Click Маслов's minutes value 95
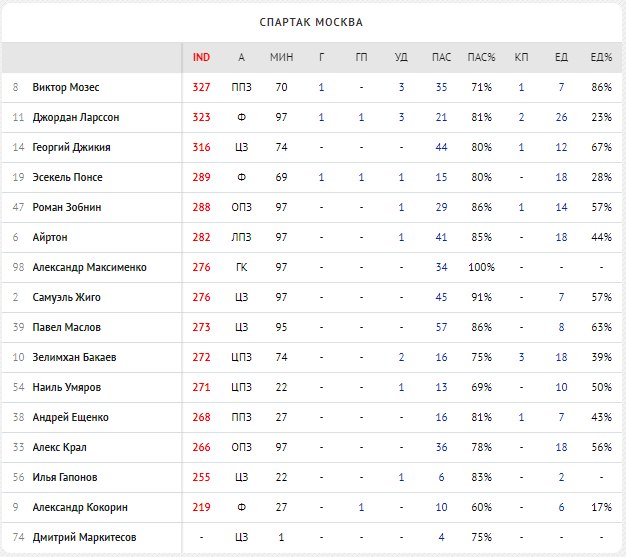The image size is (626, 557). pyautogui.click(x=281, y=327)
